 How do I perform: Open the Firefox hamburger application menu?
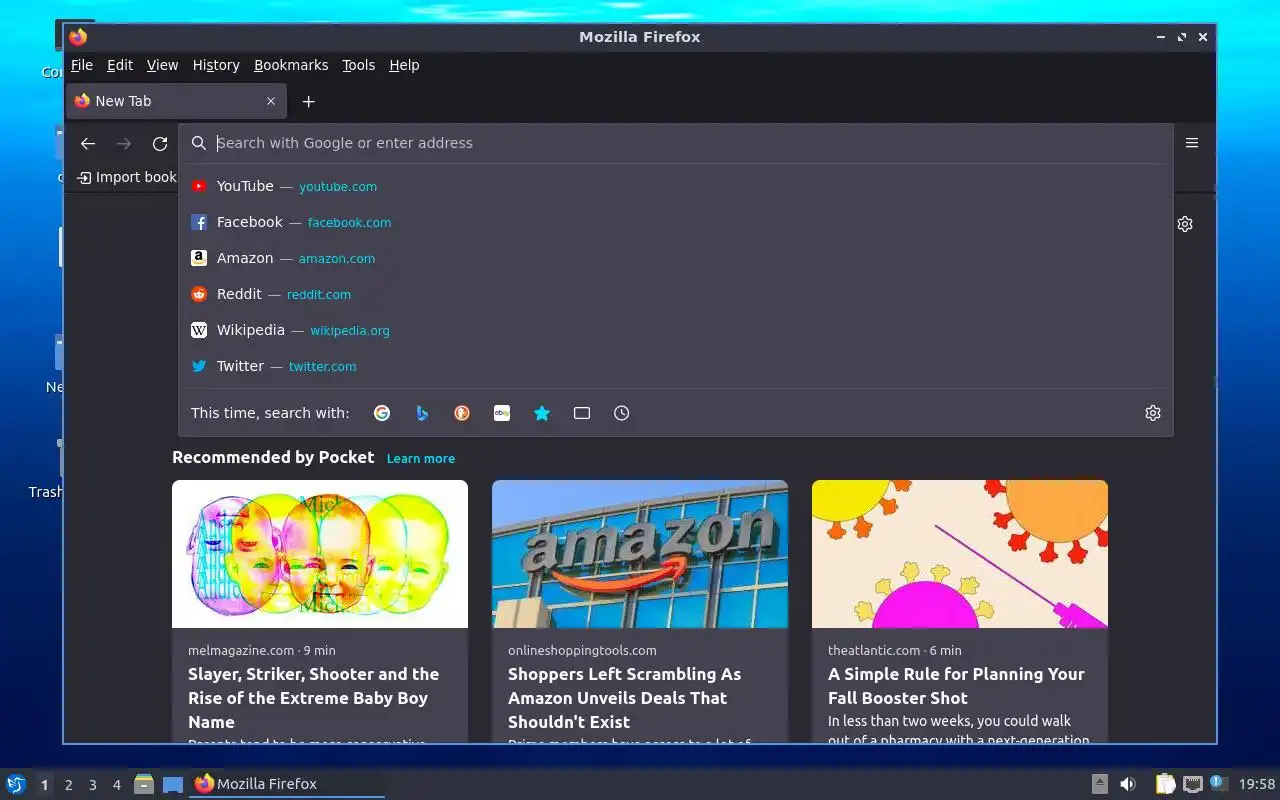pos(1192,143)
